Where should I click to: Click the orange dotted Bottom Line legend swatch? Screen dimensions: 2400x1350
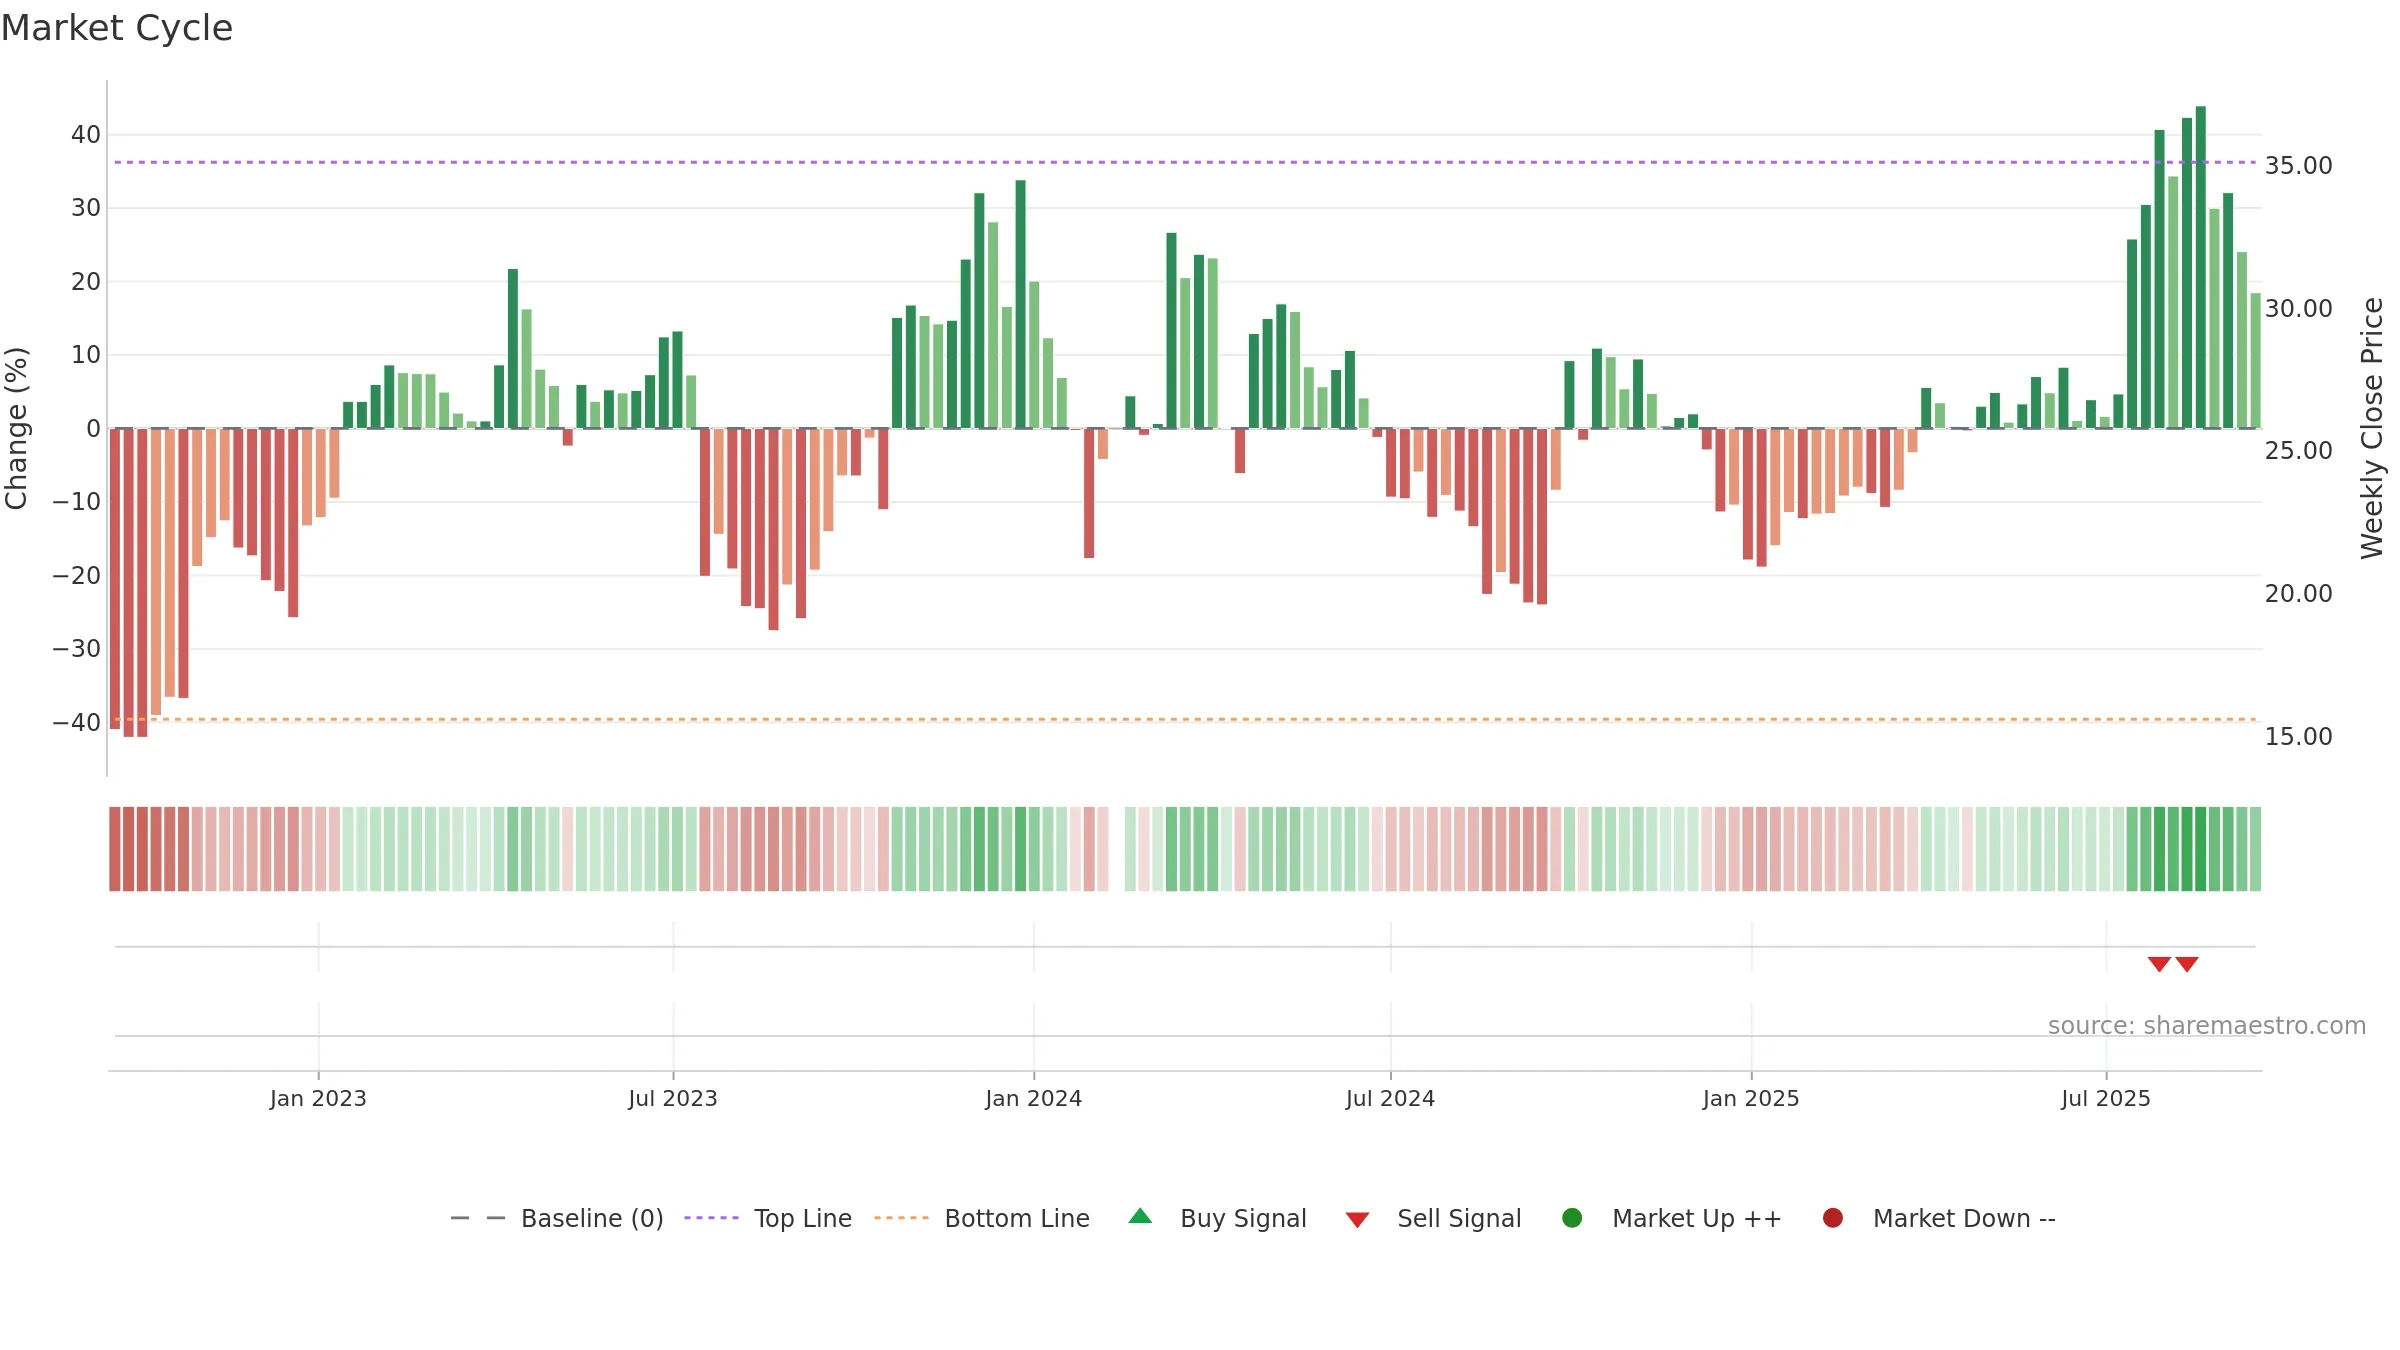coord(901,1218)
